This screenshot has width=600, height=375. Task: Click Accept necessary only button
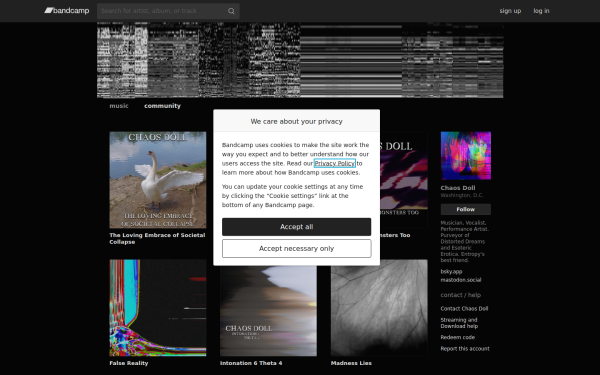tap(297, 249)
